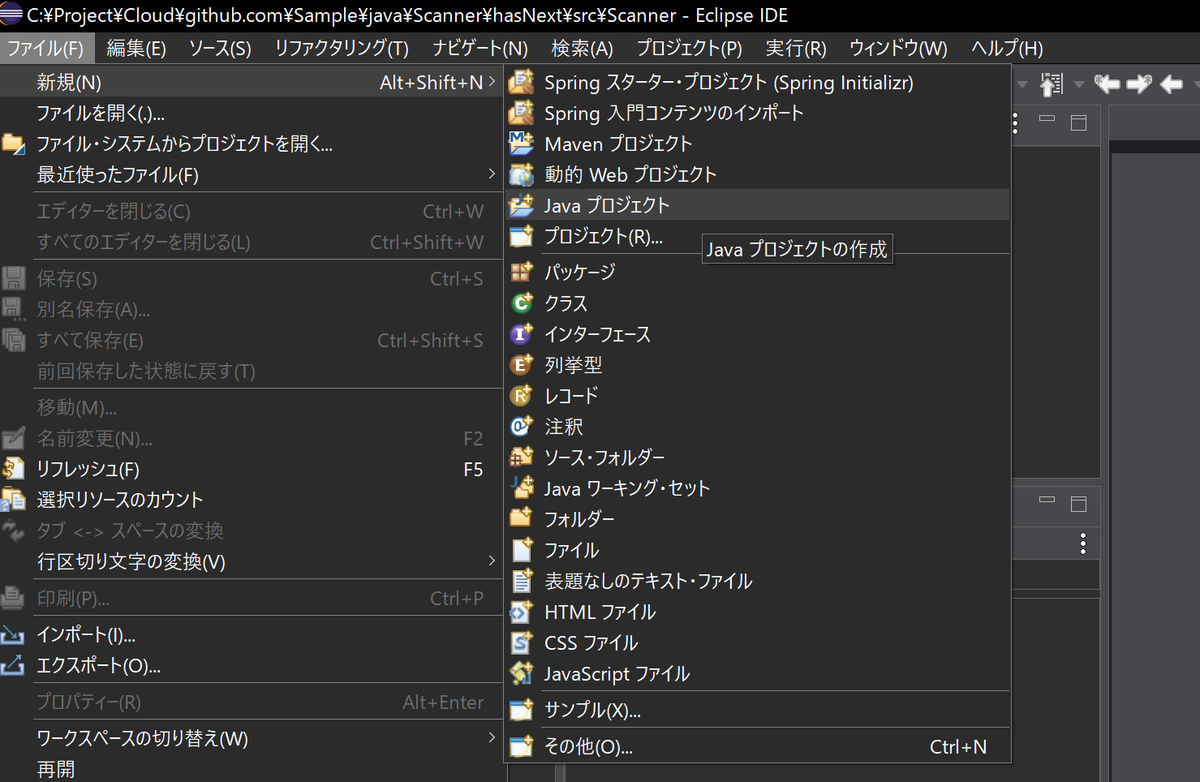Viewport: 1200px width, 782px height.
Task: Open その他(O)... new wizard
Action: [758, 747]
